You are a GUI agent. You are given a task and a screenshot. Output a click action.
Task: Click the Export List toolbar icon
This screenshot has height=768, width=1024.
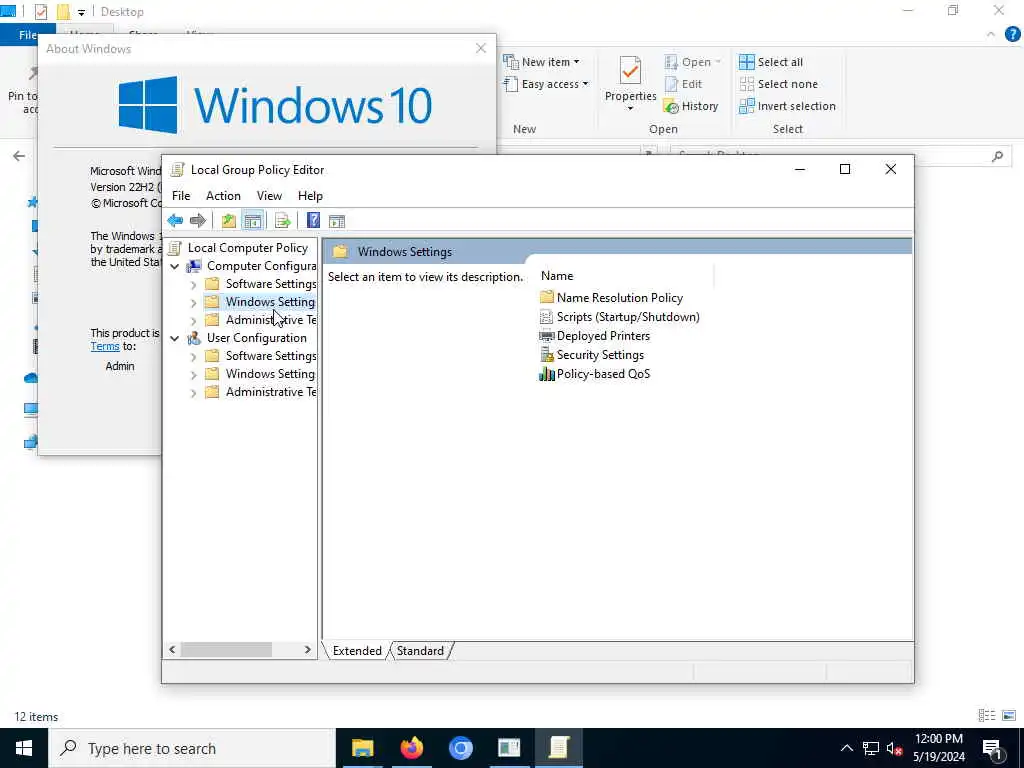283,221
